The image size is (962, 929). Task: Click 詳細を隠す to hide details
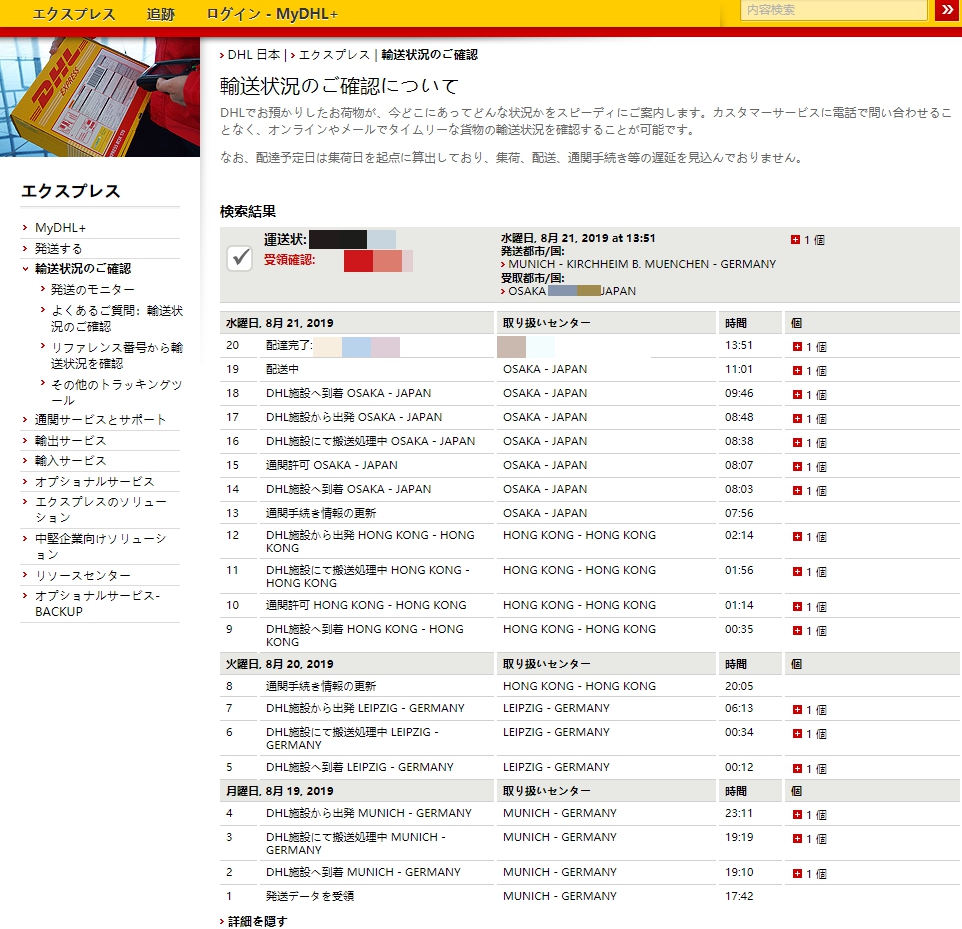(257, 921)
